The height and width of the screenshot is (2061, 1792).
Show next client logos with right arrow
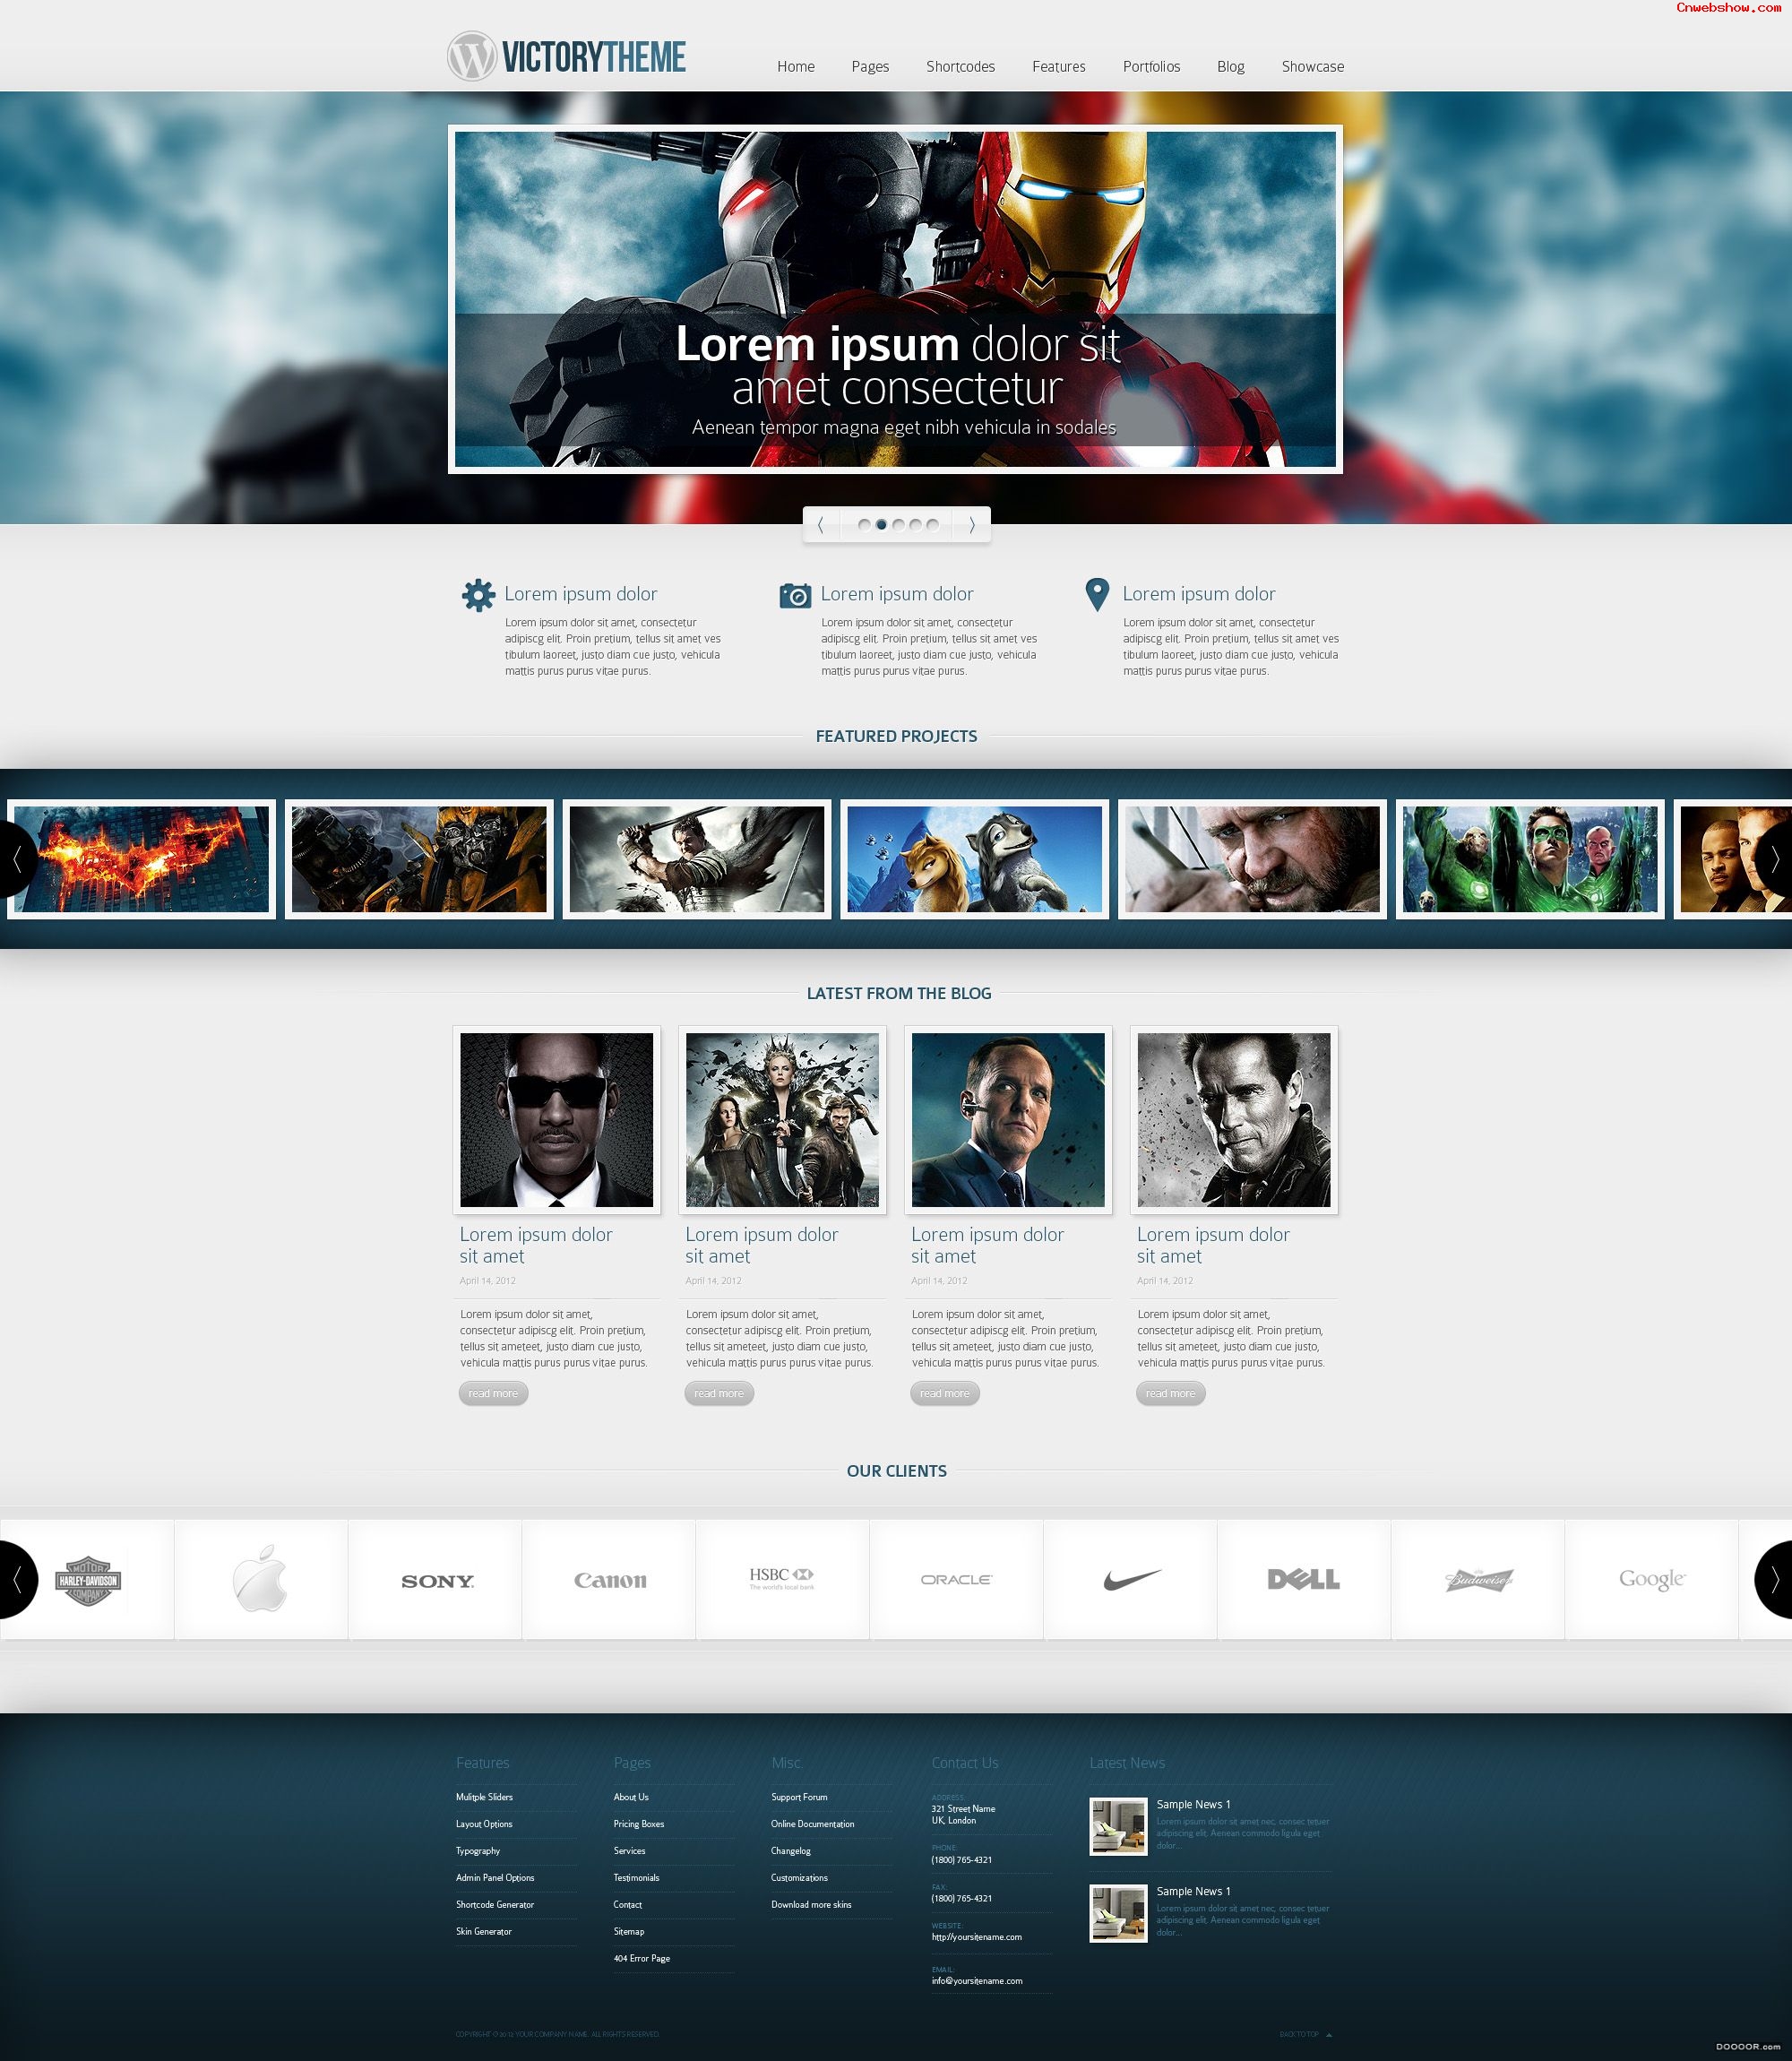[x=1774, y=1579]
